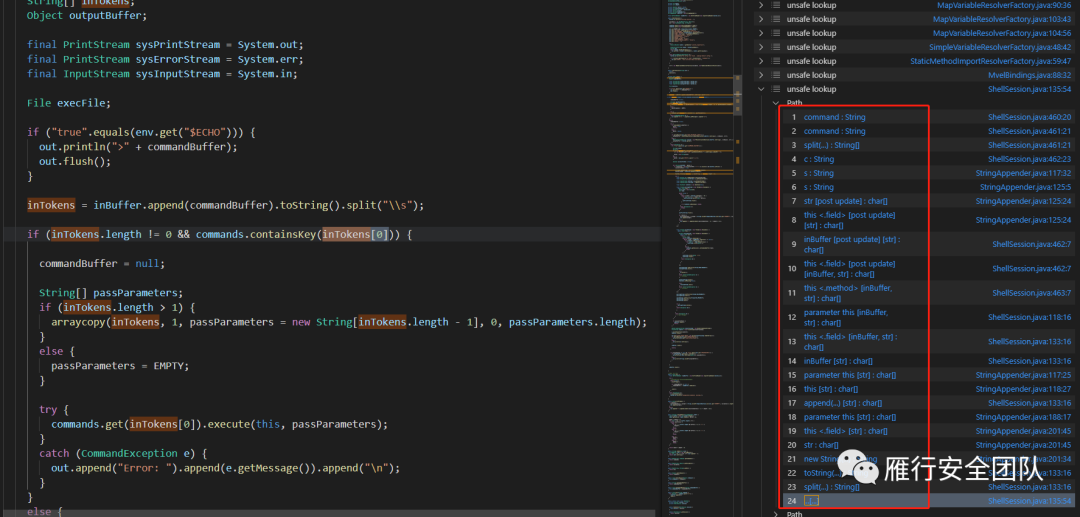Screen dimensions: 1080x517
Task: Expand result row MapVariableResolverFactory.java:103:43
Action: tap(760, 19)
